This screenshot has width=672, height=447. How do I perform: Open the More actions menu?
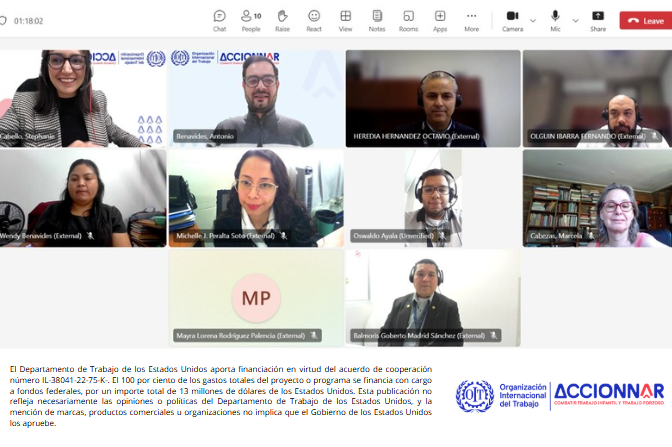471,21
